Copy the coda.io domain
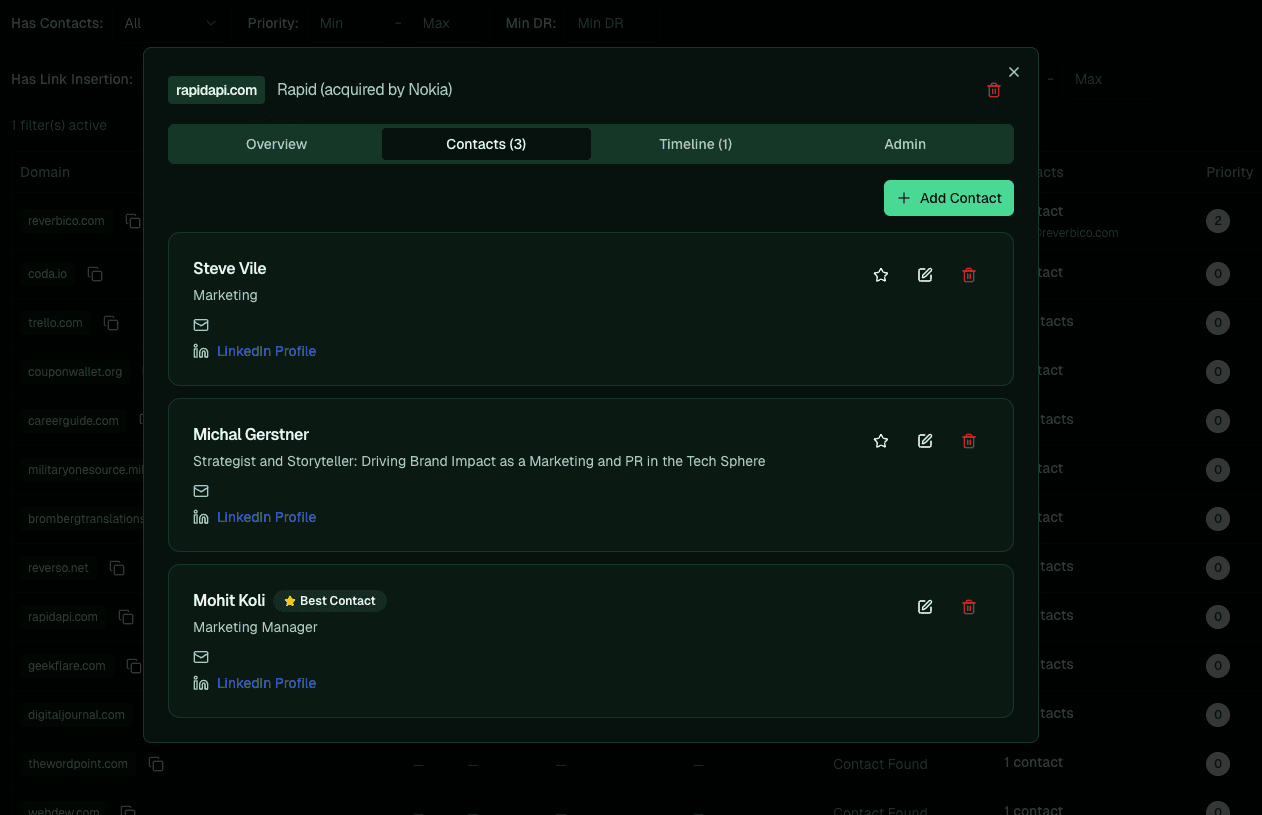This screenshot has width=1262, height=815. point(95,274)
